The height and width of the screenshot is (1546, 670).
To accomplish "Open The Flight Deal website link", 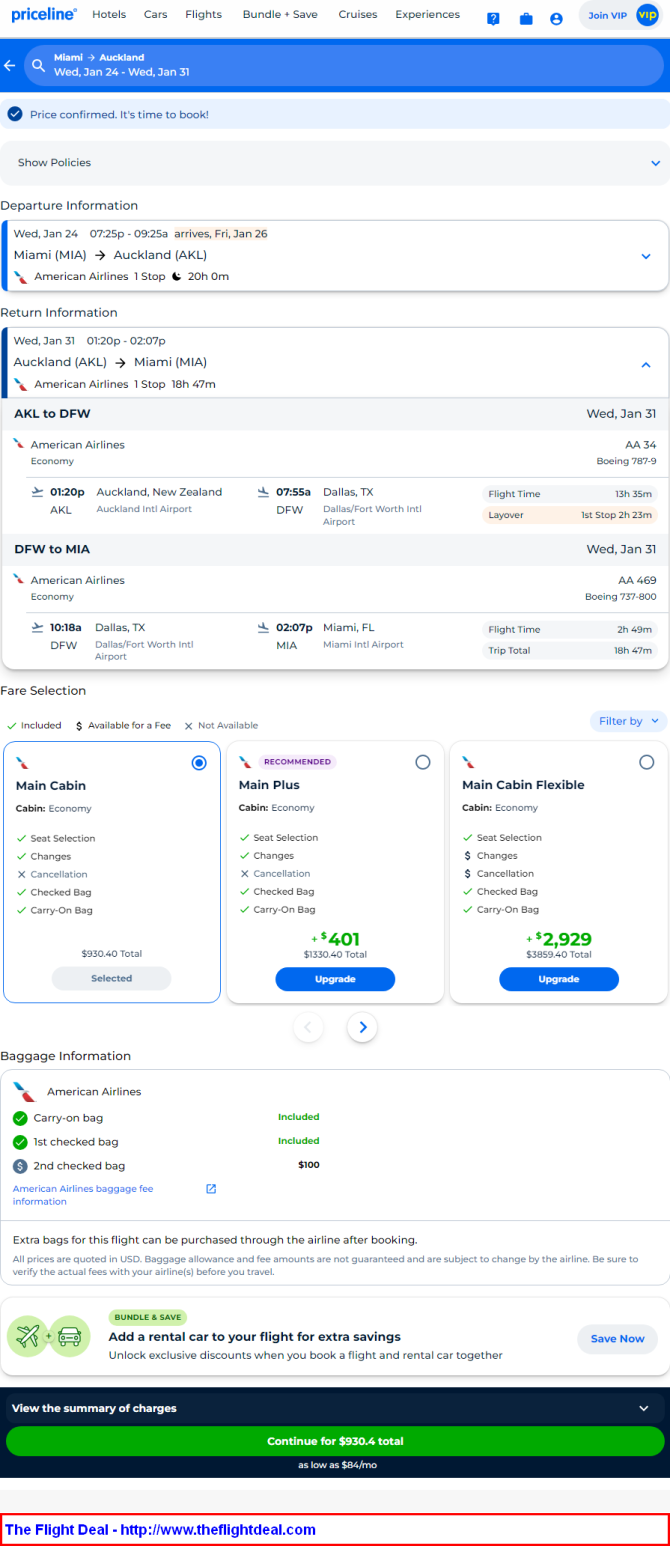I will coord(160,1529).
